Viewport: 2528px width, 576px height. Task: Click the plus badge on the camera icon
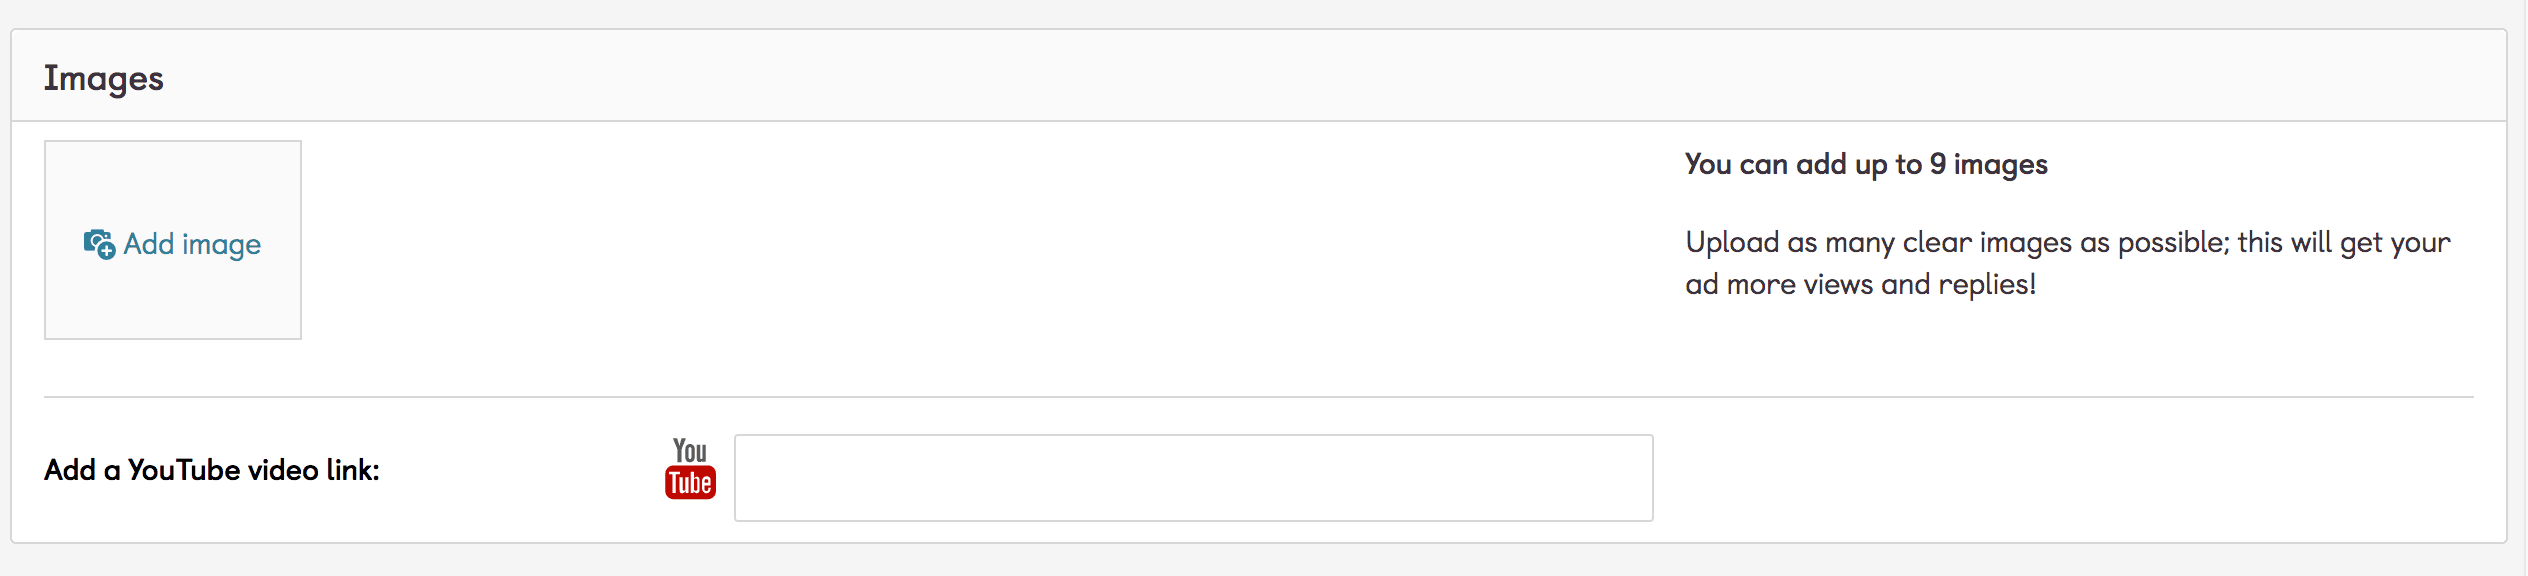click(x=106, y=250)
